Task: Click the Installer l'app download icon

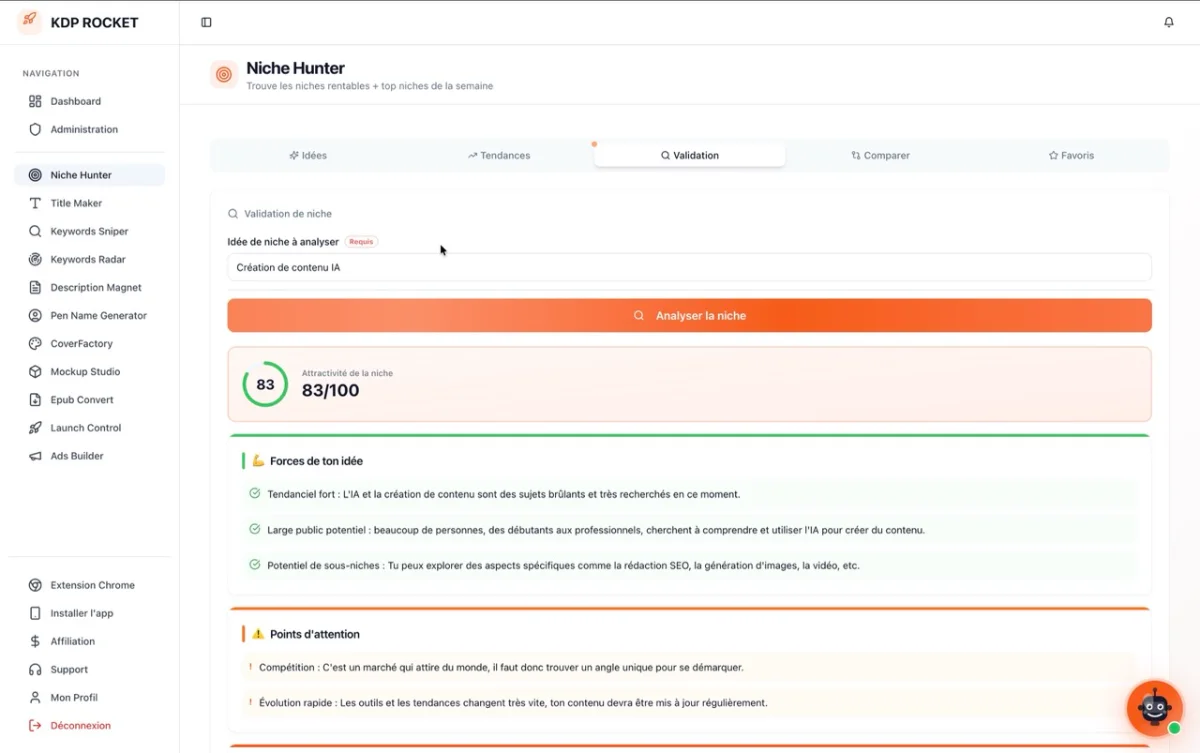Action: tap(35, 613)
